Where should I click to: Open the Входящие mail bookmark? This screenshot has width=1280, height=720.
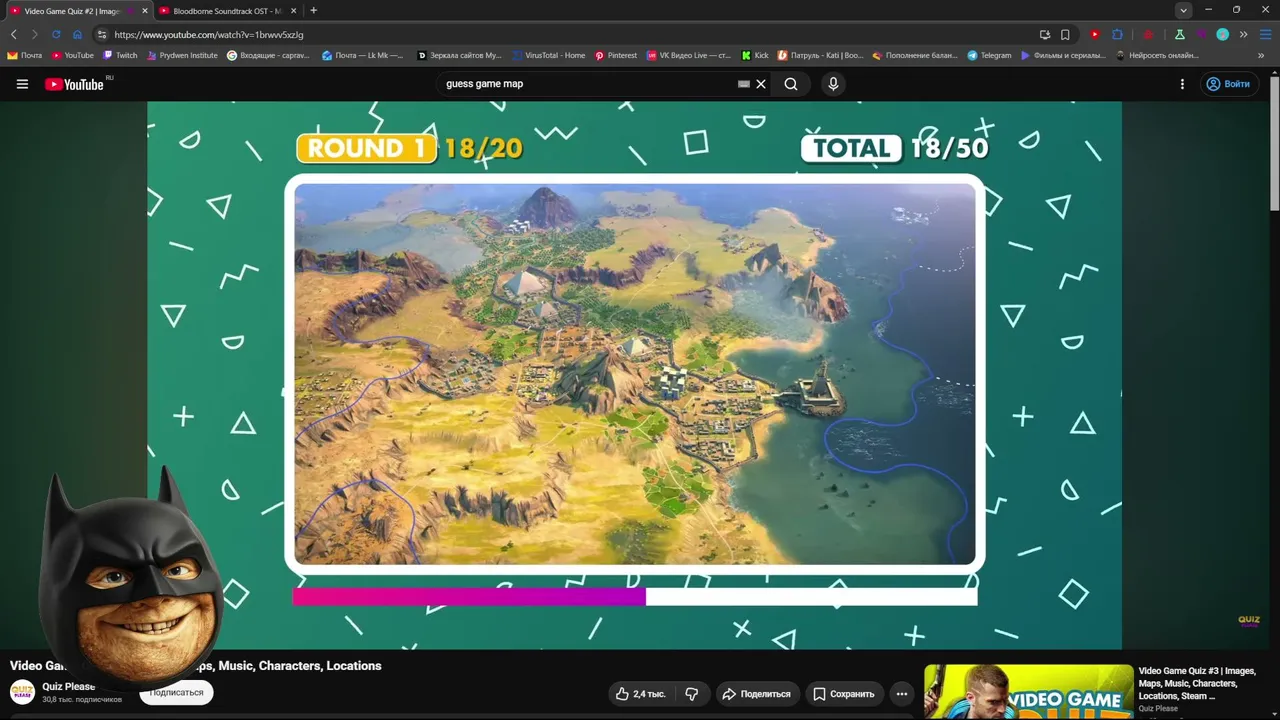click(268, 56)
